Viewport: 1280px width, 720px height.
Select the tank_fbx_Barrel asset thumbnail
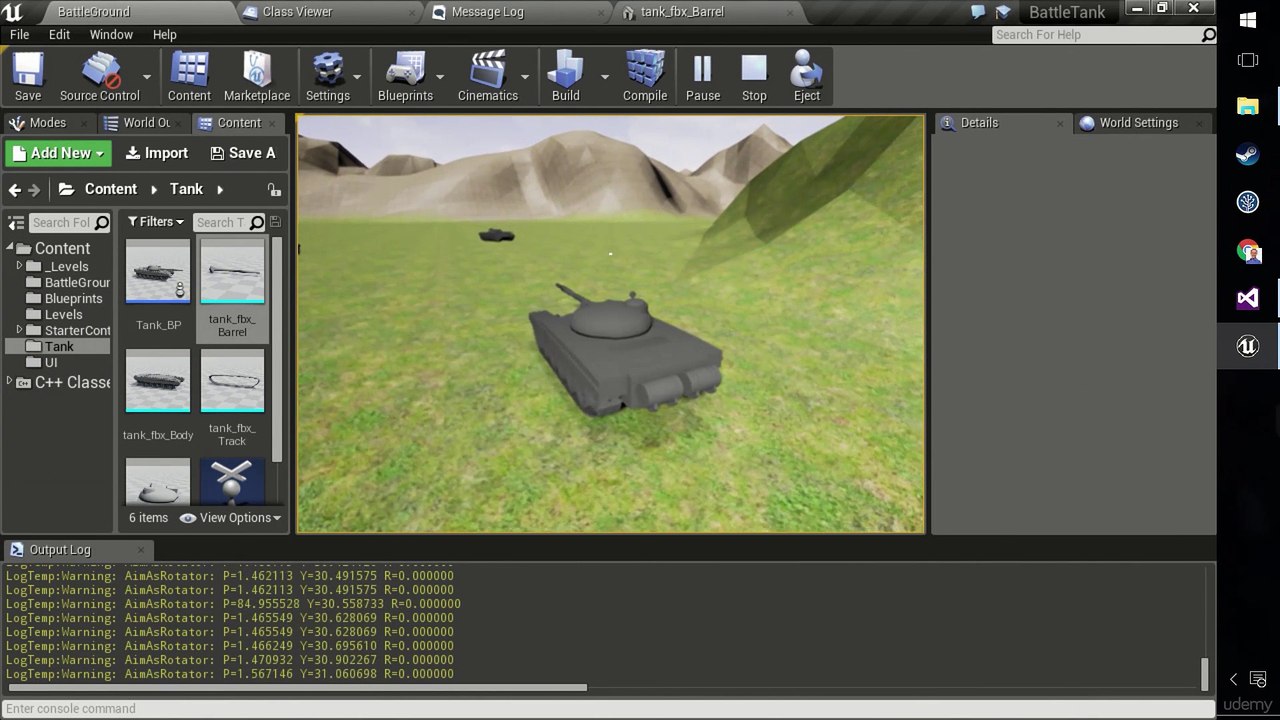[232, 271]
